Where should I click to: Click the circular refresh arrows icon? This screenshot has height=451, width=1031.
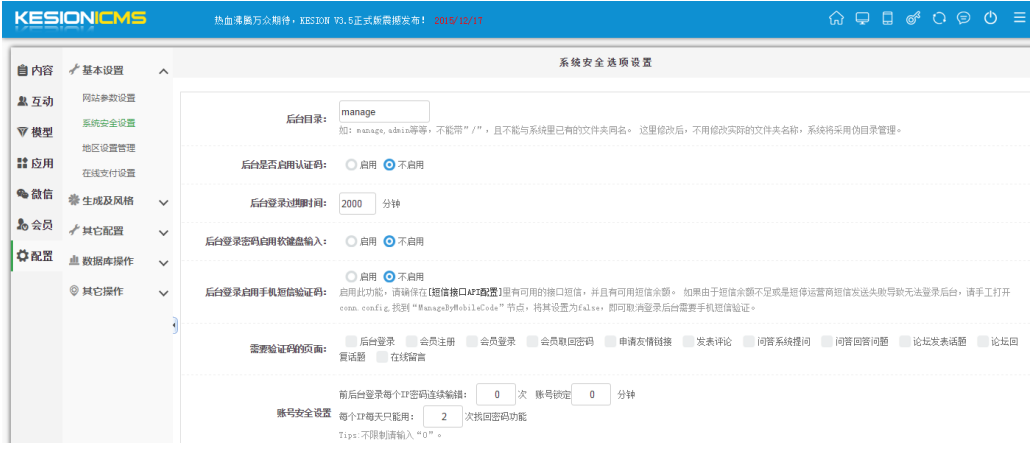[x=939, y=19]
